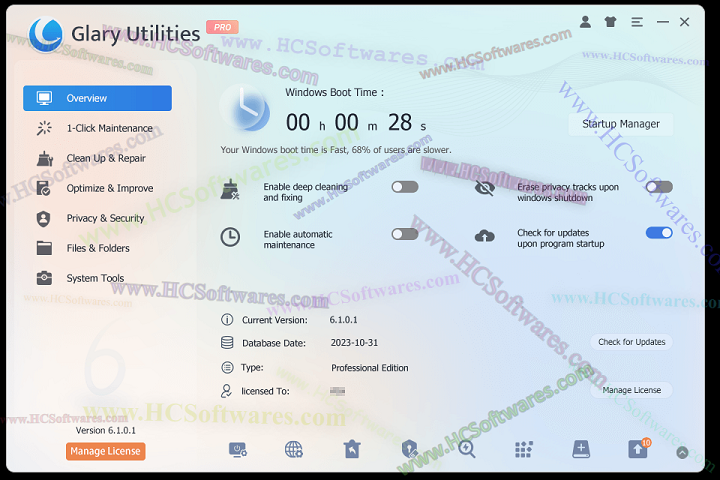
Task: Open the user account icon
Action: click(585, 22)
